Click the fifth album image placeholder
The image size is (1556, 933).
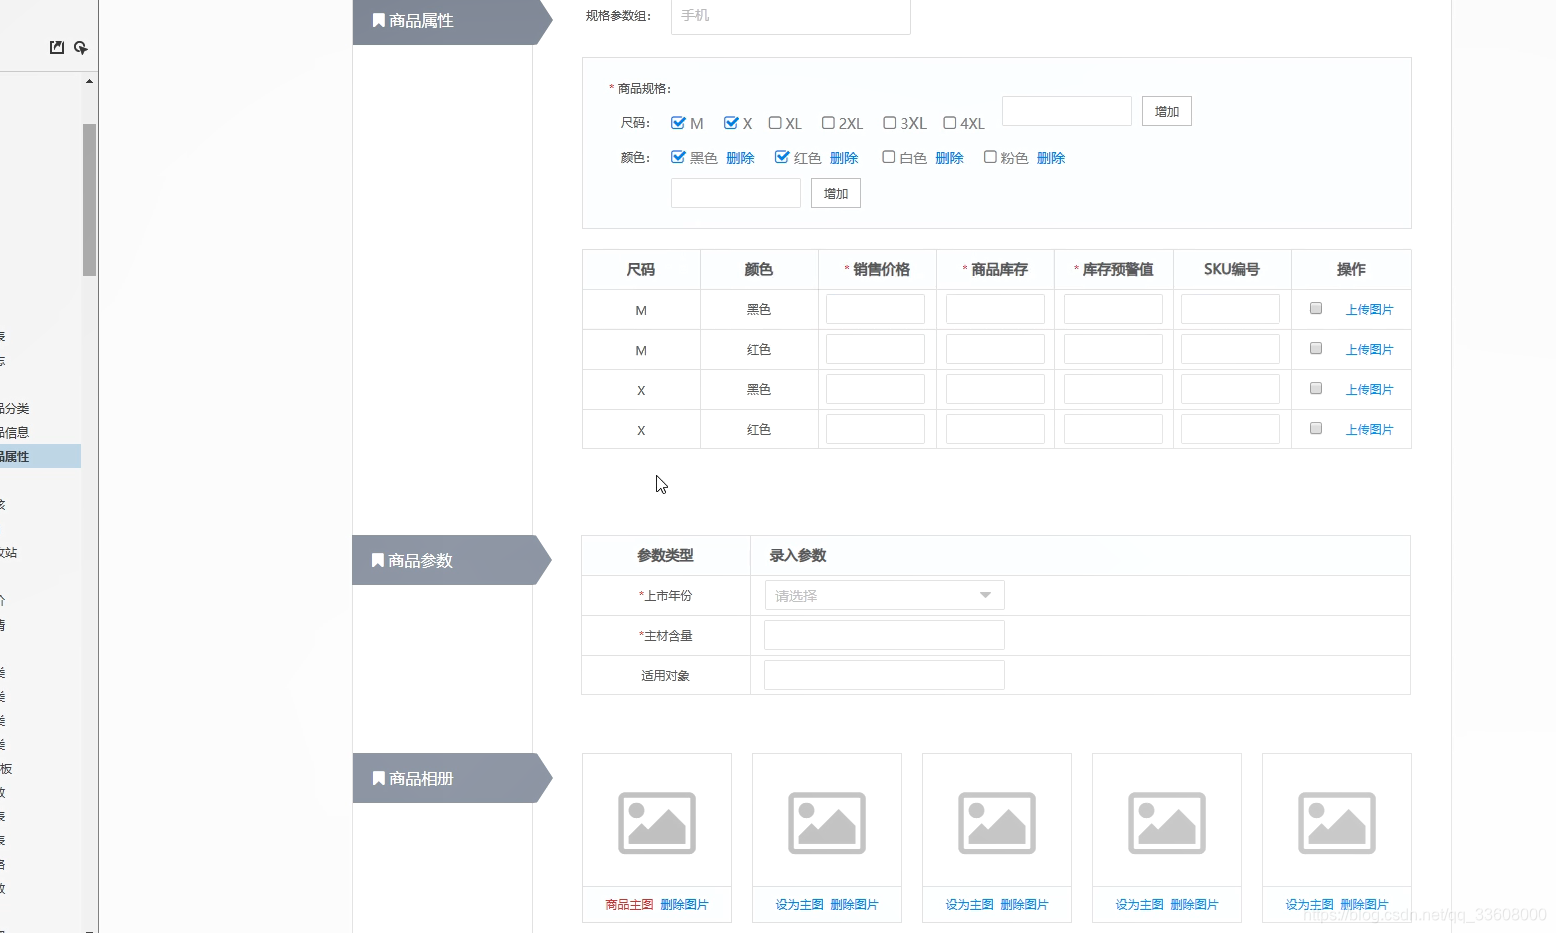click(1337, 823)
